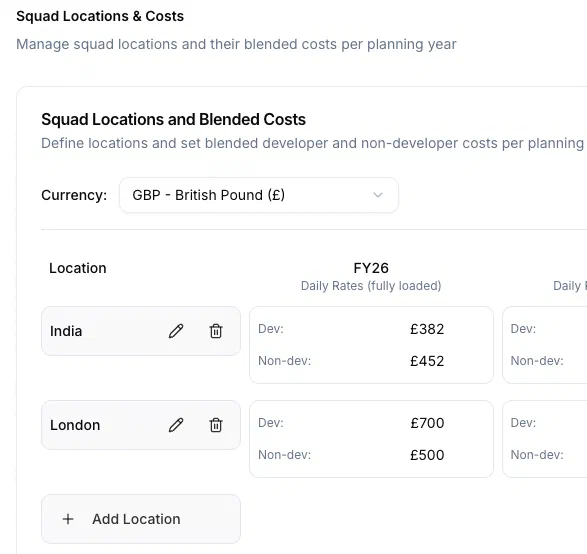Edit the India location name
This screenshot has height=554, width=587.
176,331
